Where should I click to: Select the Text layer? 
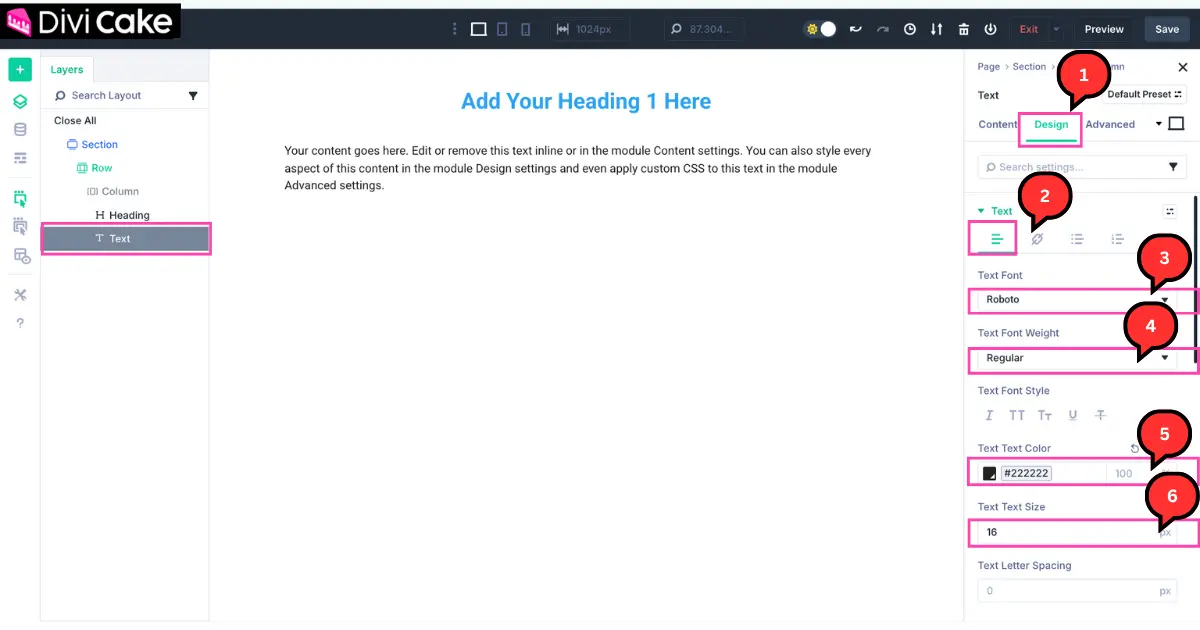[125, 238]
